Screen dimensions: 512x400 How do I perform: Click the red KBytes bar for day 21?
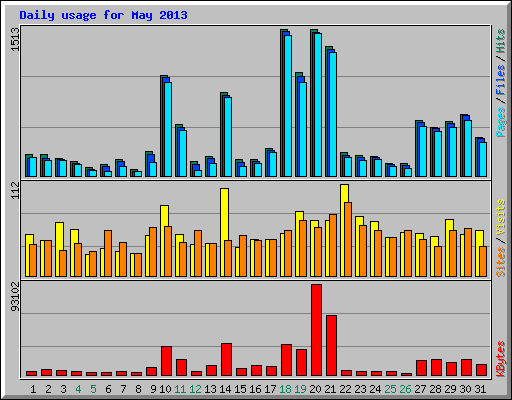tap(331, 345)
